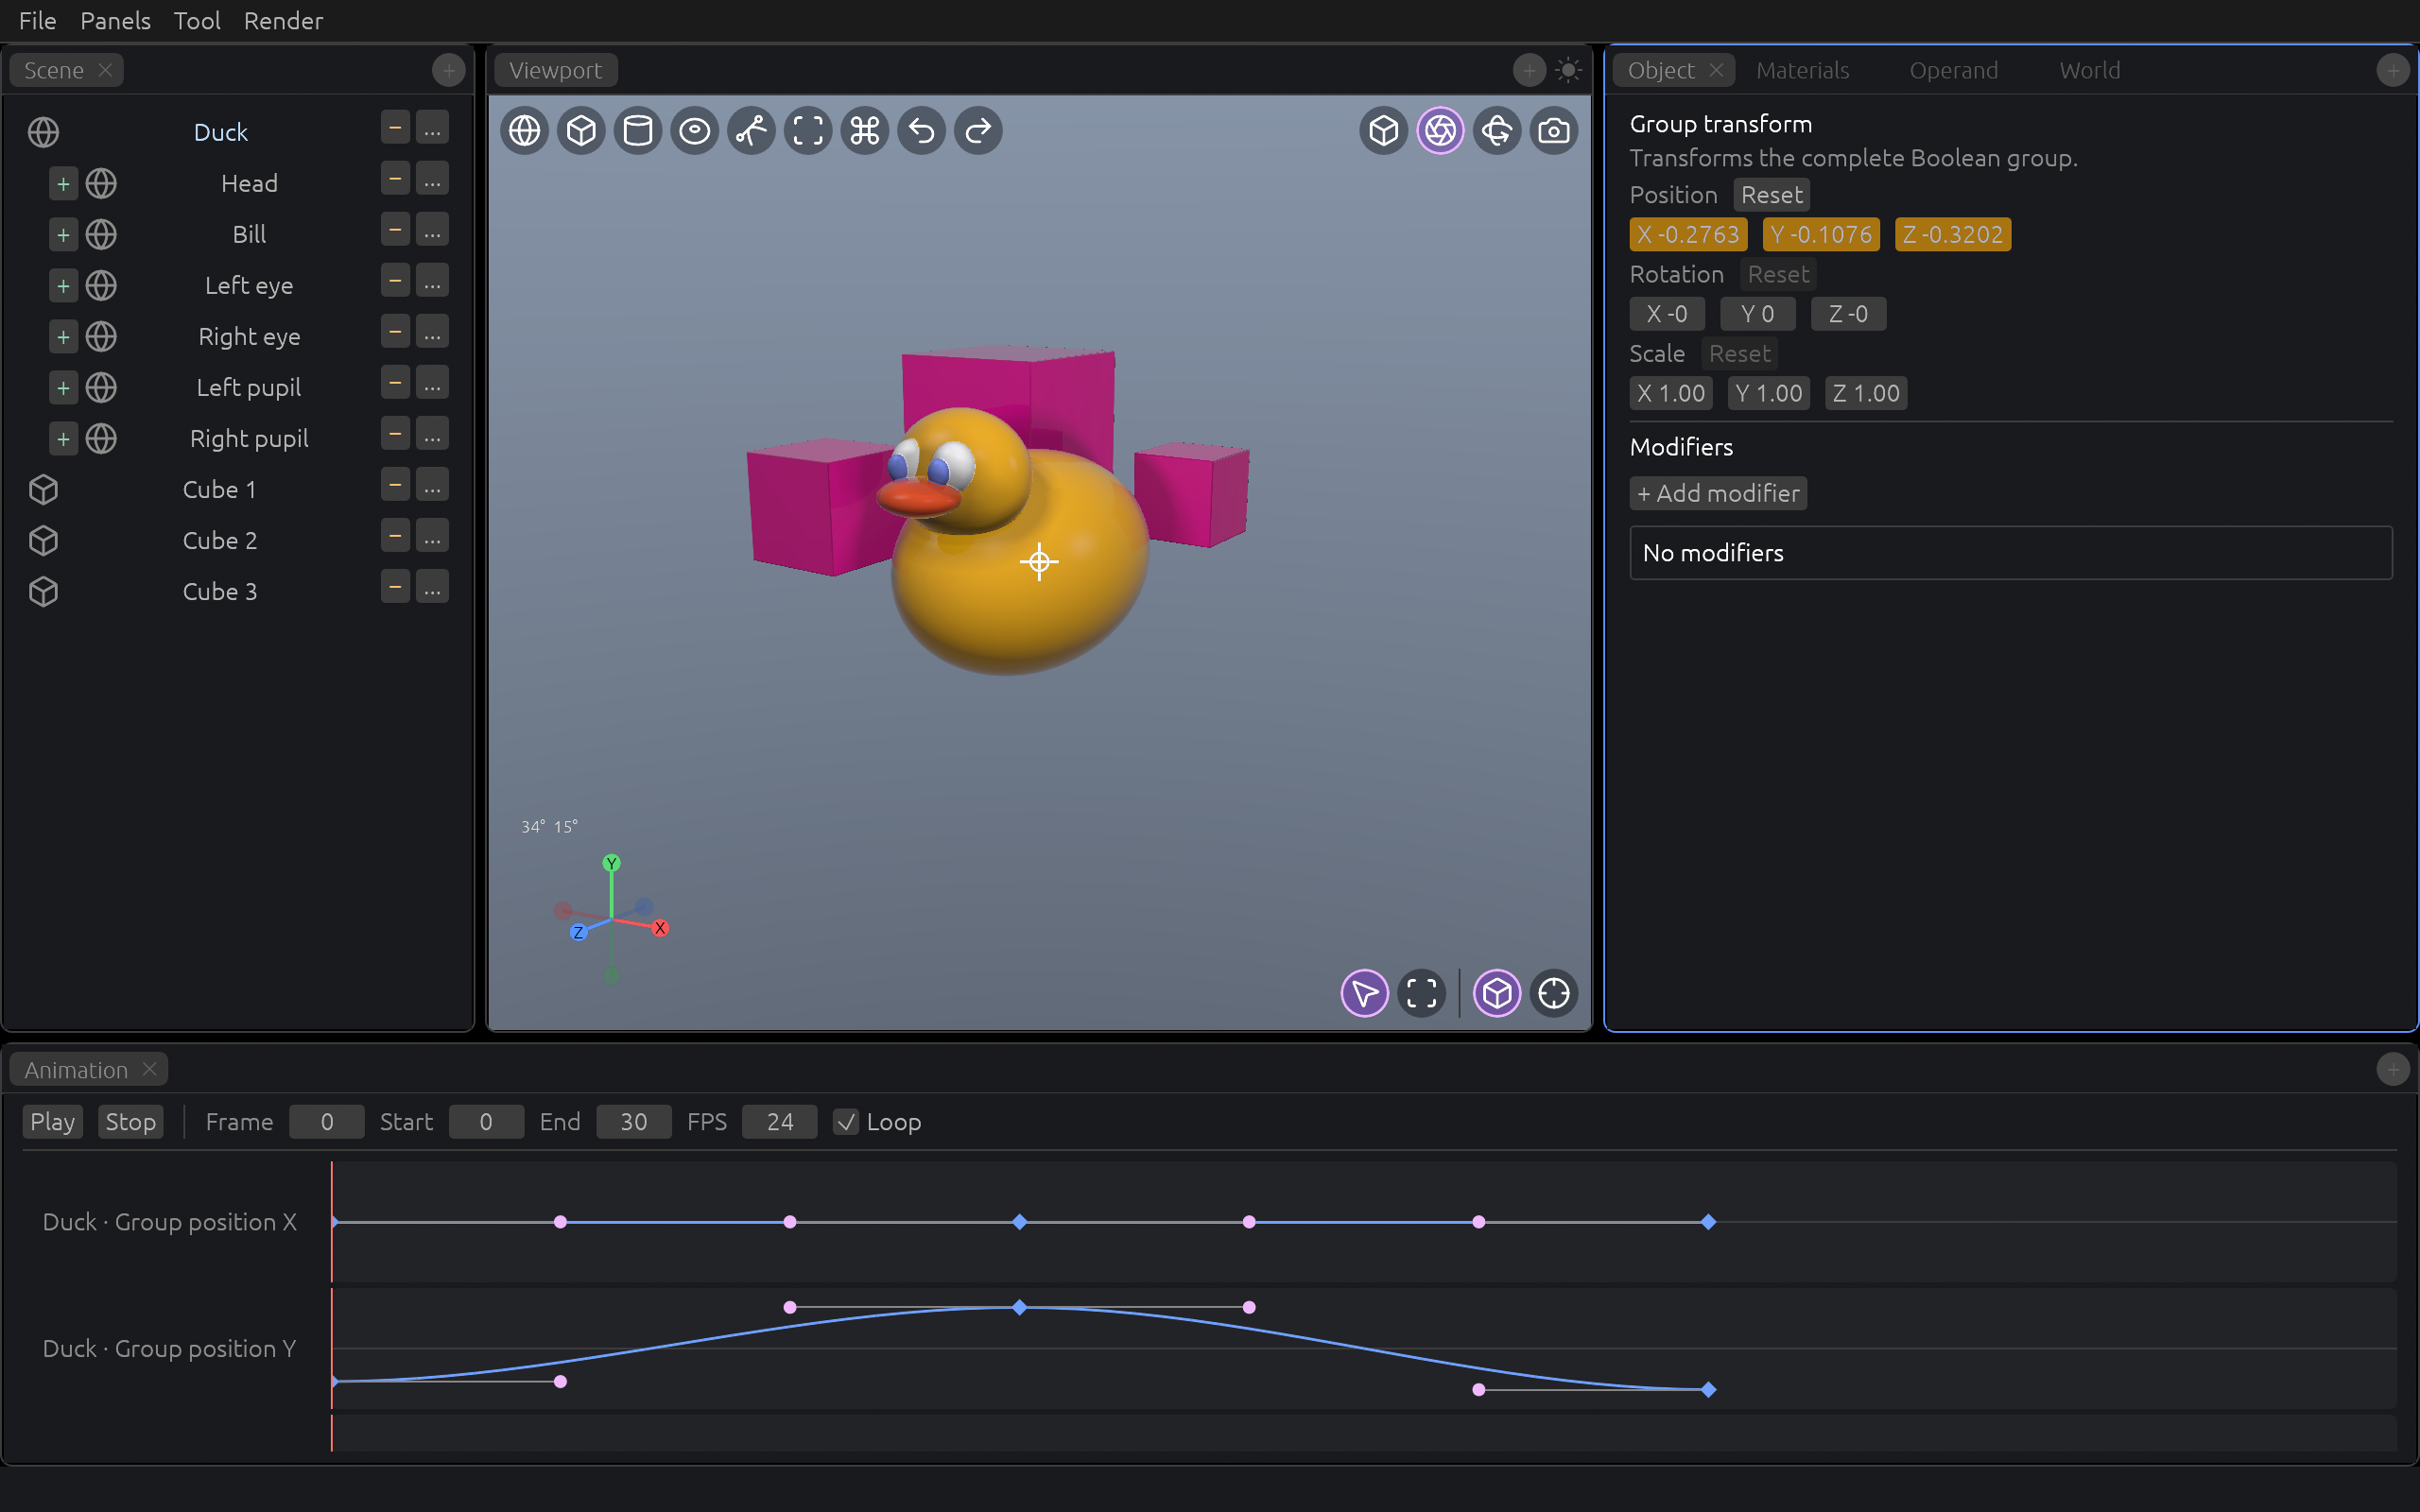Switch to the World tab
This screenshot has height=1512, width=2420.
(2089, 70)
